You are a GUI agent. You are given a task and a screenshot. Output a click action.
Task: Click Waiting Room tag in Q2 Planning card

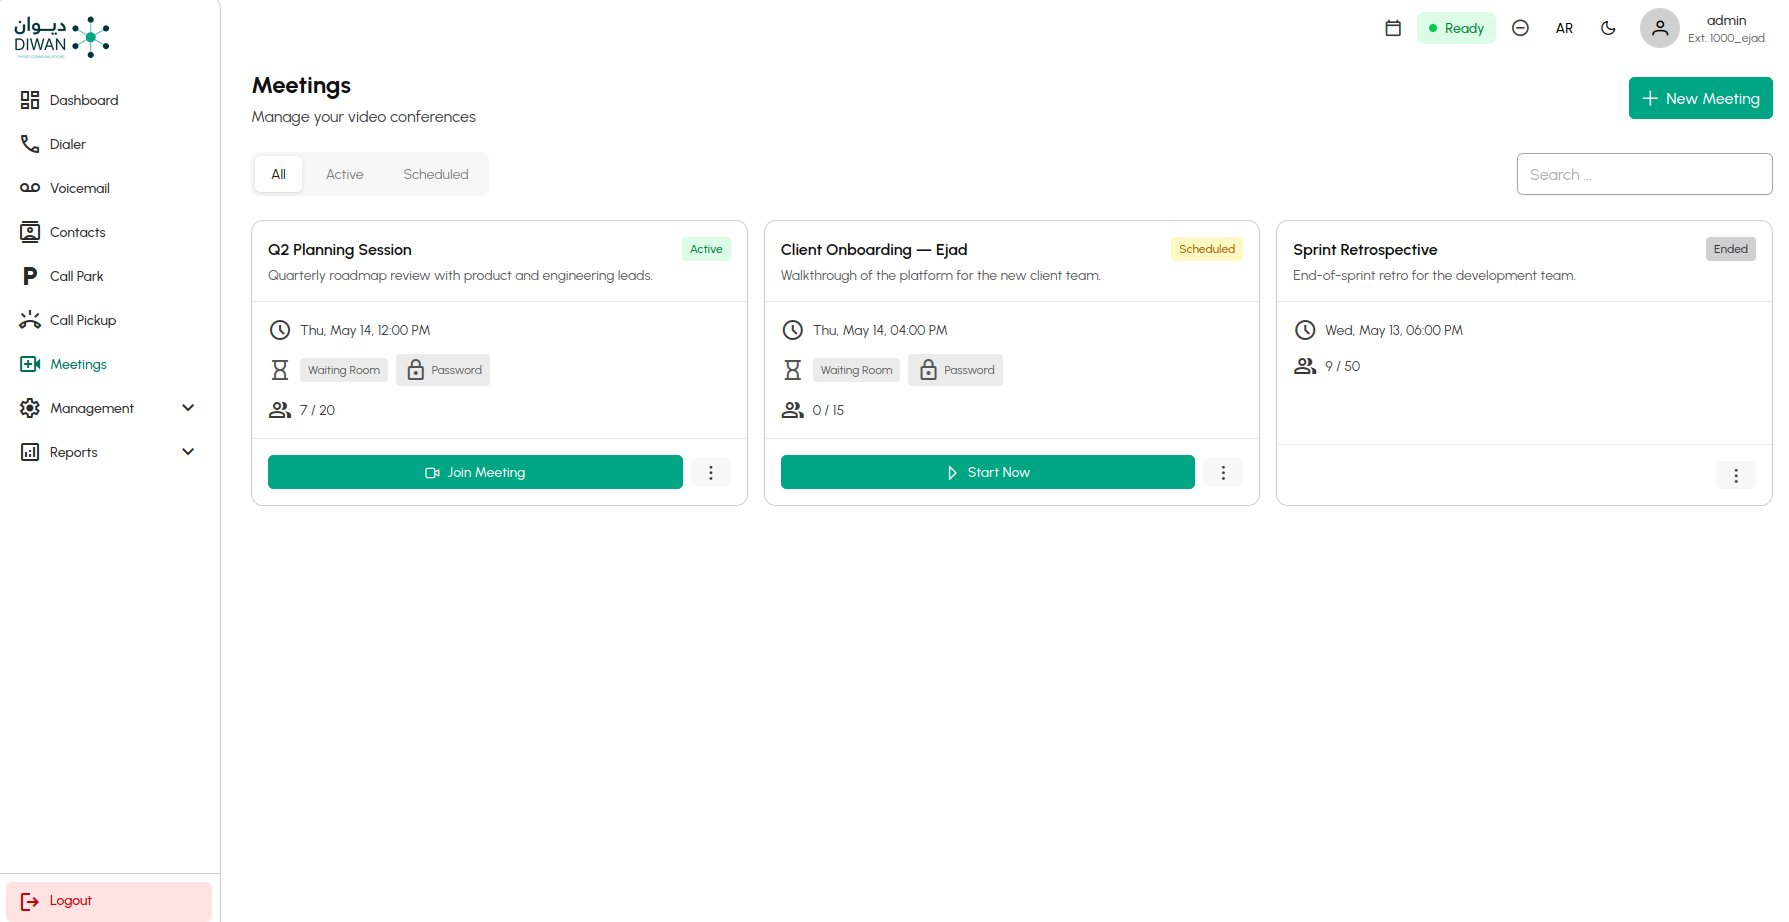point(344,370)
